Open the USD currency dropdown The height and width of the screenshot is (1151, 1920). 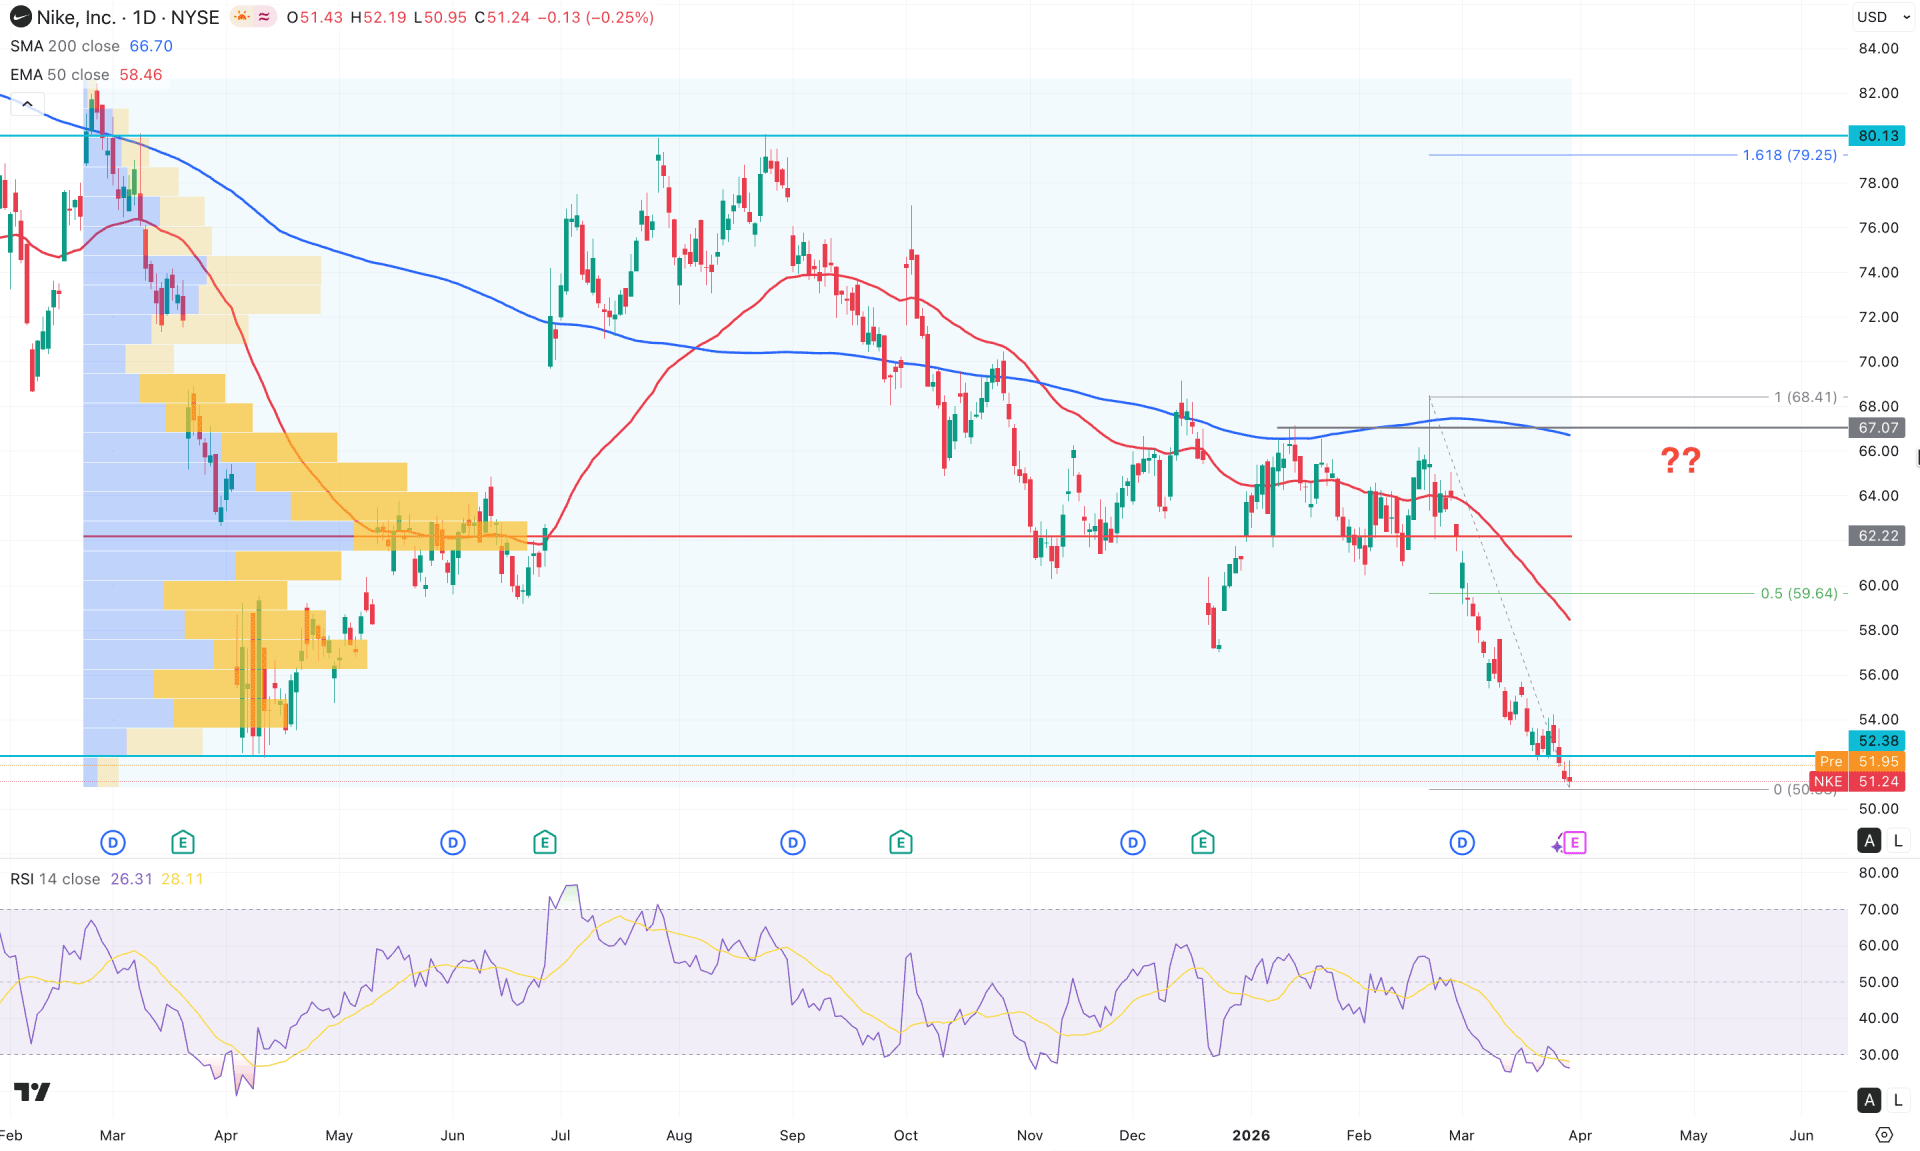(x=1880, y=17)
